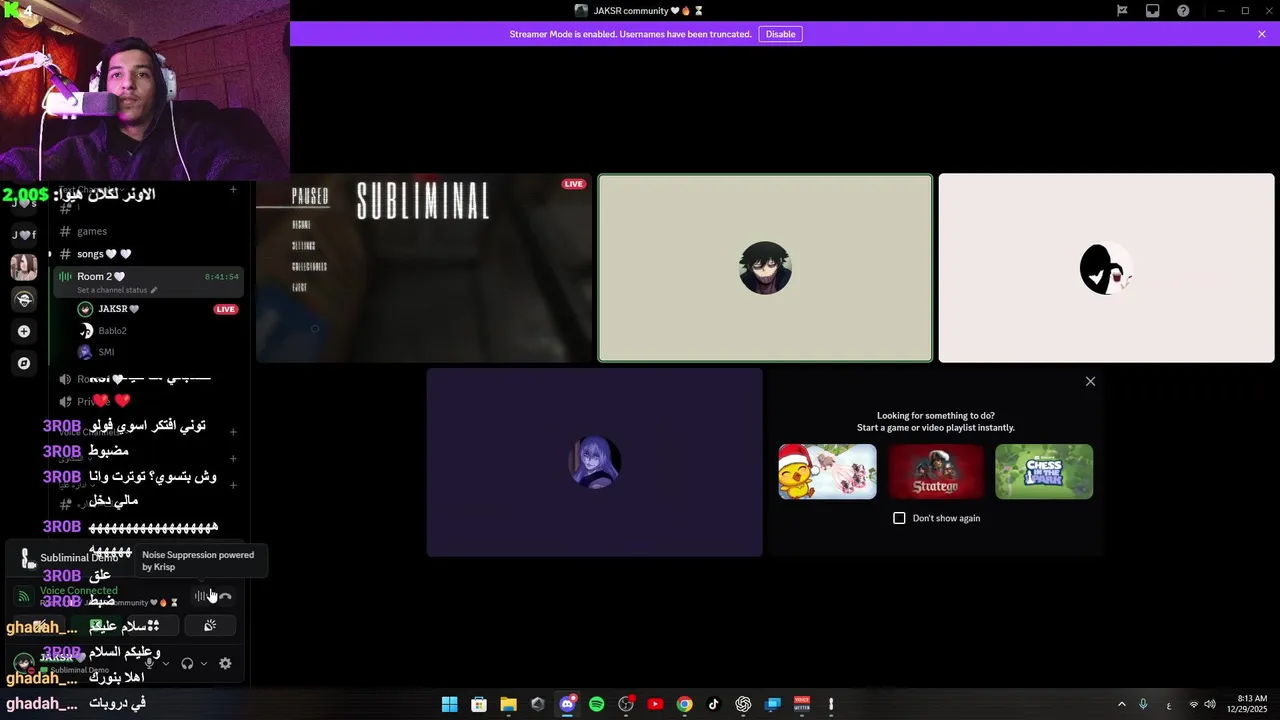
Task: Open Windows Start menu
Action: tap(450, 704)
